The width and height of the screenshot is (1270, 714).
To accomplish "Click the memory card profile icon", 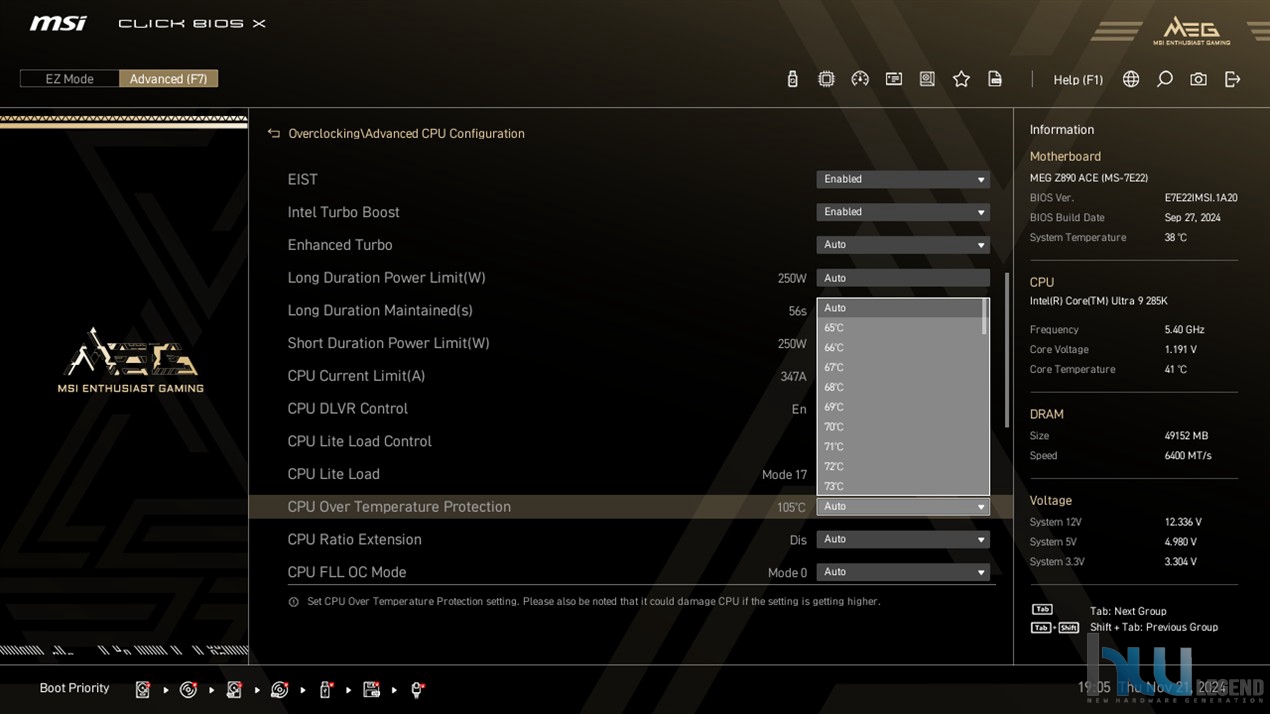I will (x=894, y=79).
